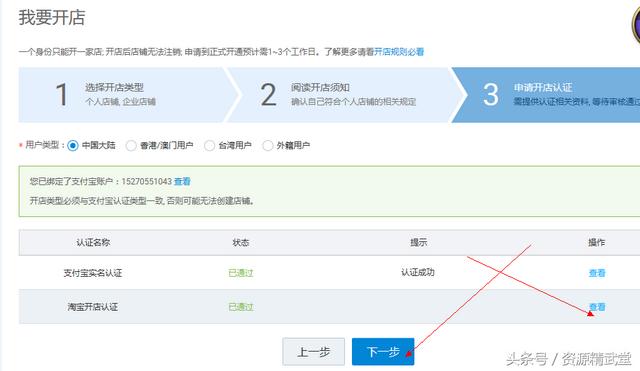Click the 状态 column header

point(240,242)
